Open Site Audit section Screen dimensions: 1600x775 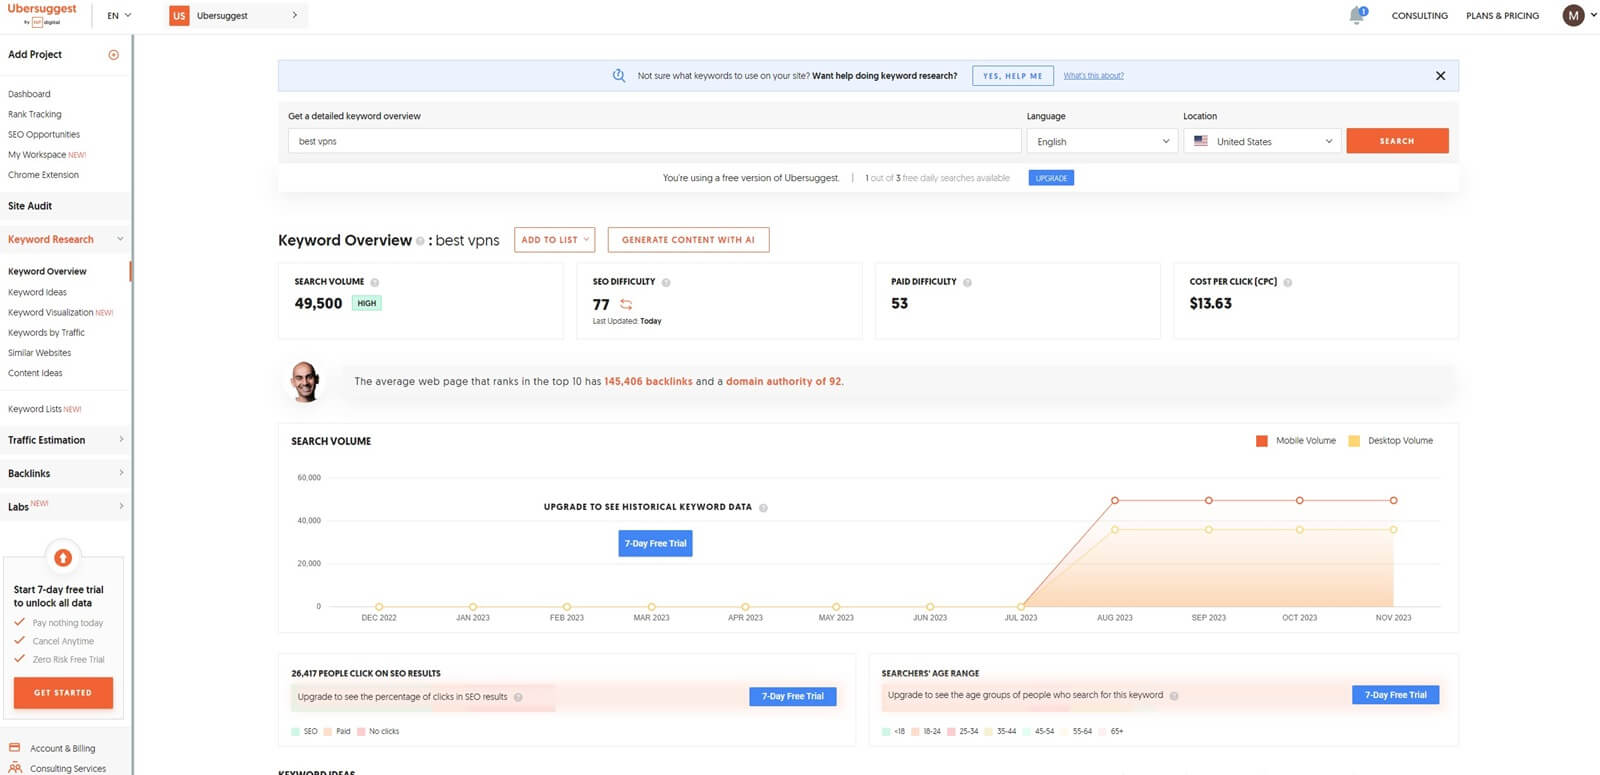[x=30, y=206]
